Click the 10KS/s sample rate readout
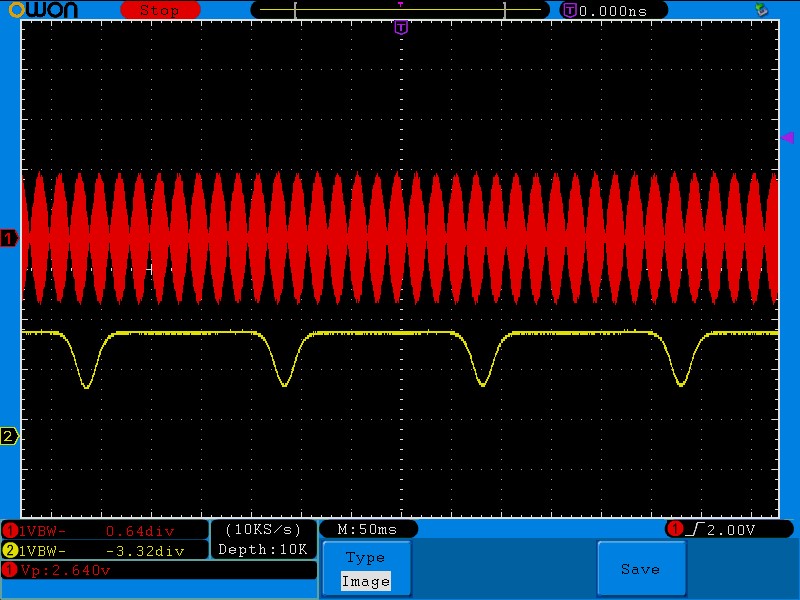 tap(264, 529)
